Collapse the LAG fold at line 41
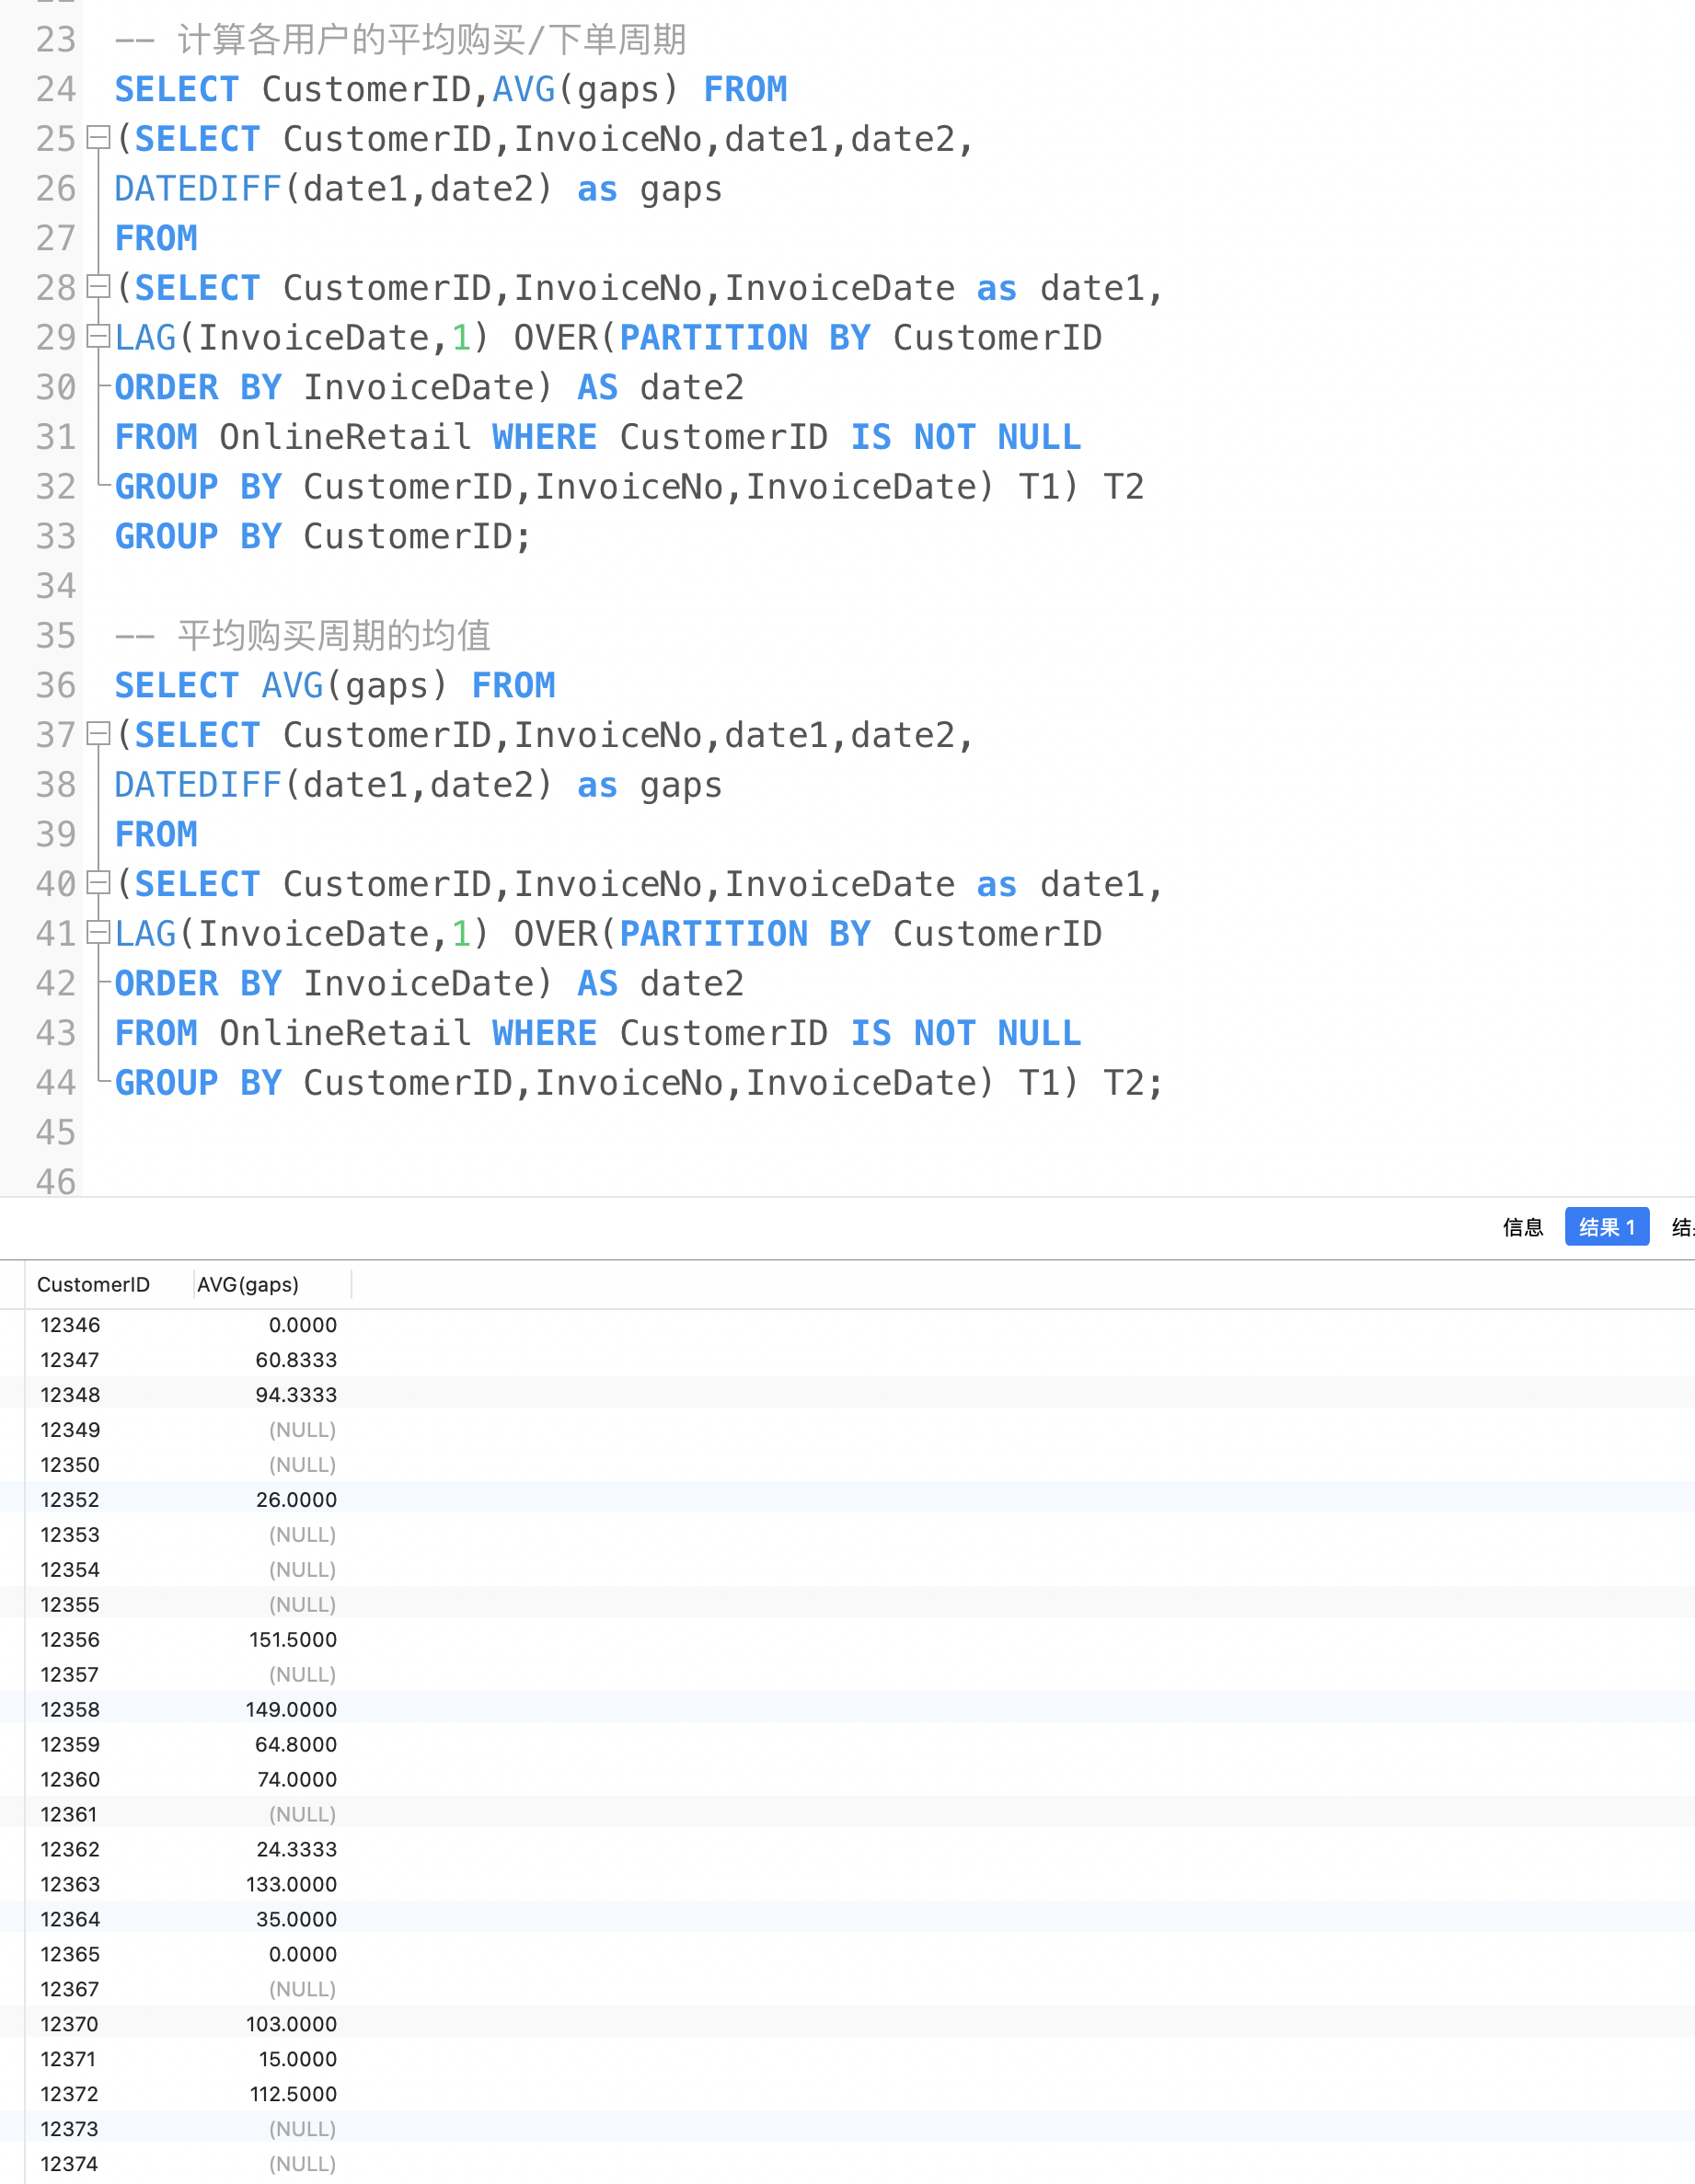This screenshot has height=2184, width=1695. click(98, 933)
